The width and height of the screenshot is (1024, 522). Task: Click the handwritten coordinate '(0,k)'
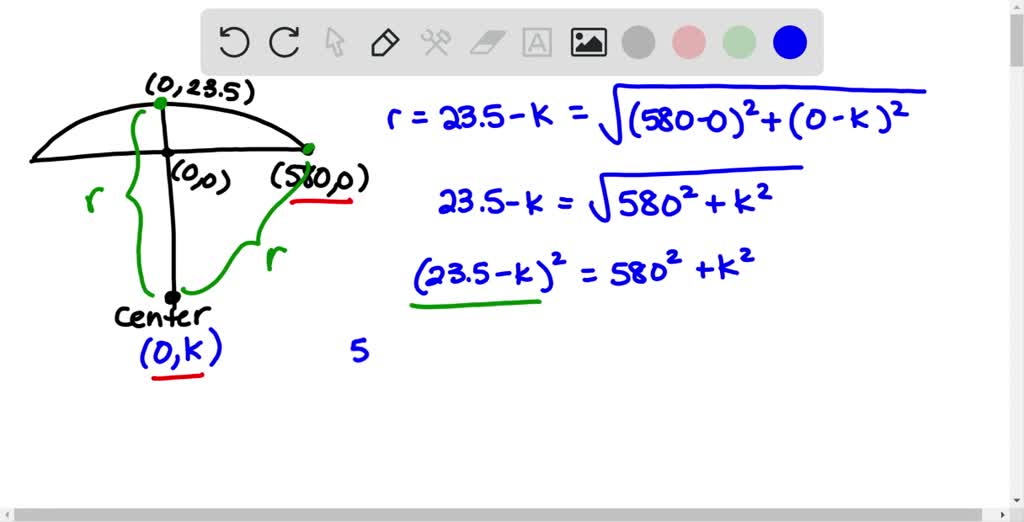click(x=181, y=351)
